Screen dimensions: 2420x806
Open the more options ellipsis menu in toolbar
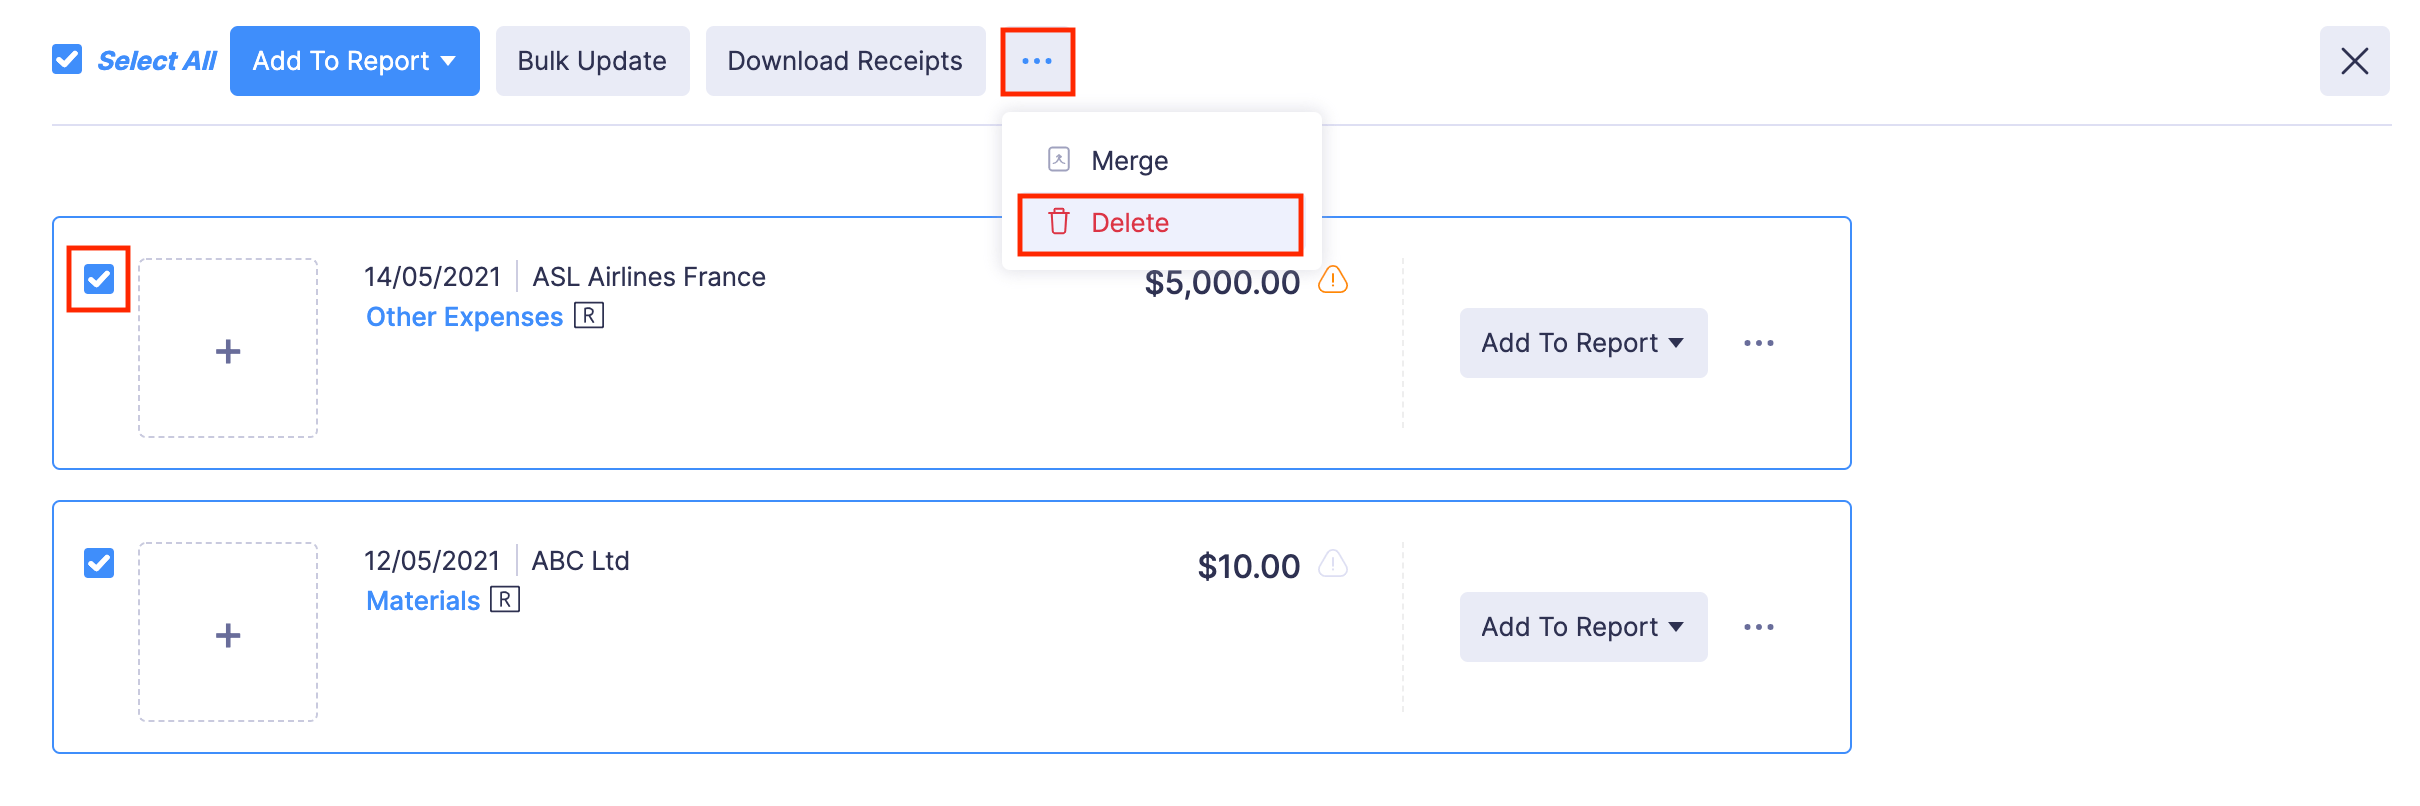(x=1037, y=61)
